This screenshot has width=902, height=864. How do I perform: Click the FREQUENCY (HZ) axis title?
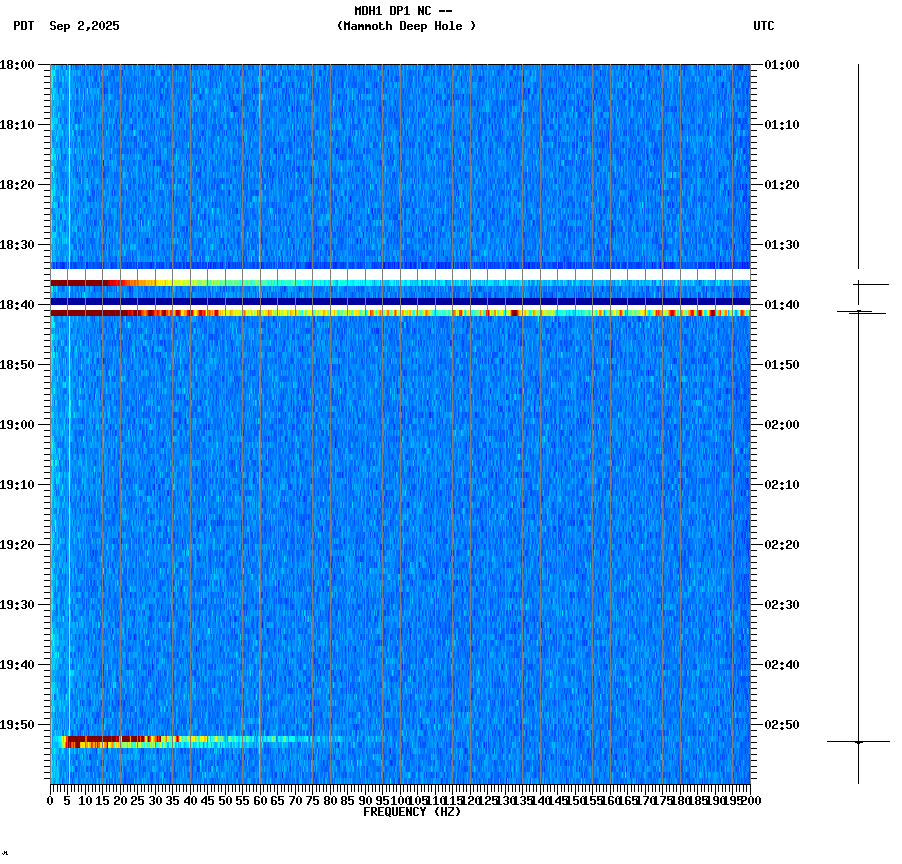[x=412, y=811]
